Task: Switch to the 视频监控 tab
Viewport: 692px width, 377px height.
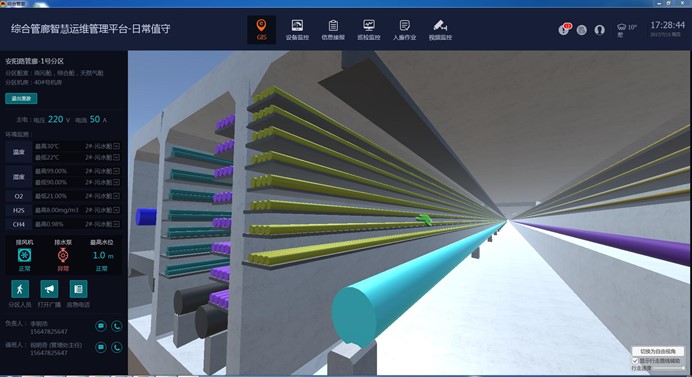Action: point(440,30)
